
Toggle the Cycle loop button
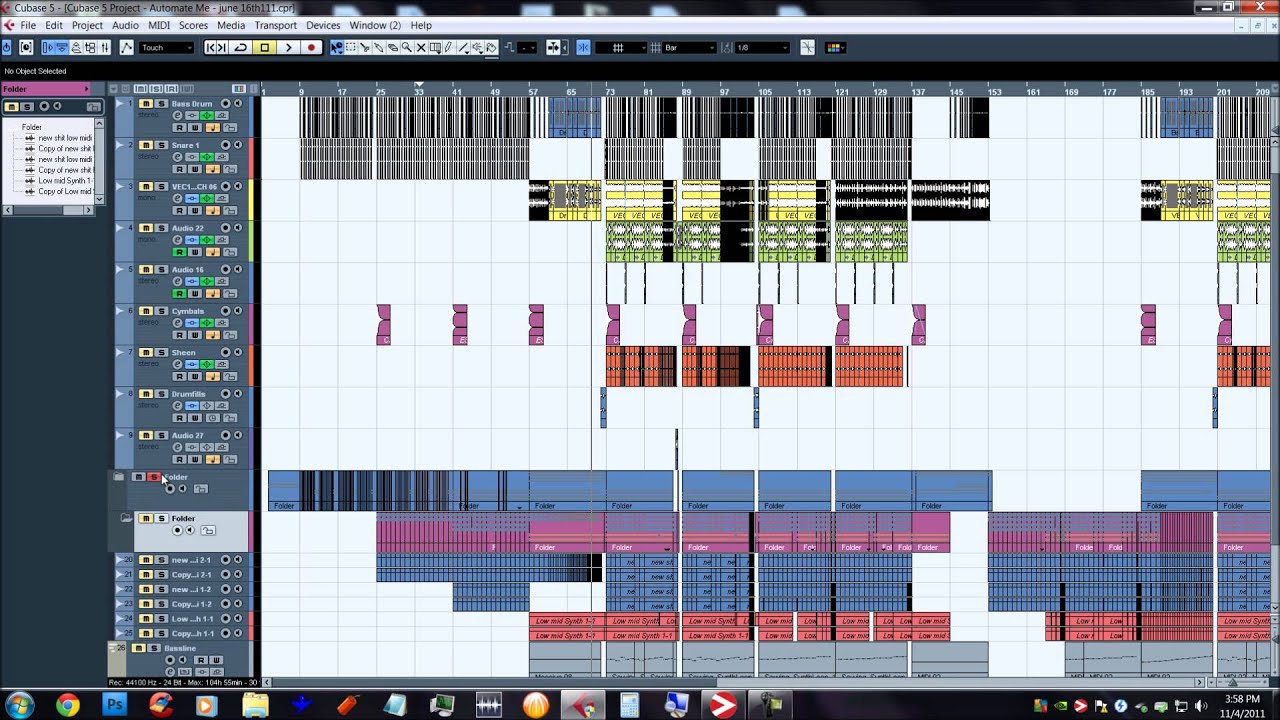pos(241,47)
